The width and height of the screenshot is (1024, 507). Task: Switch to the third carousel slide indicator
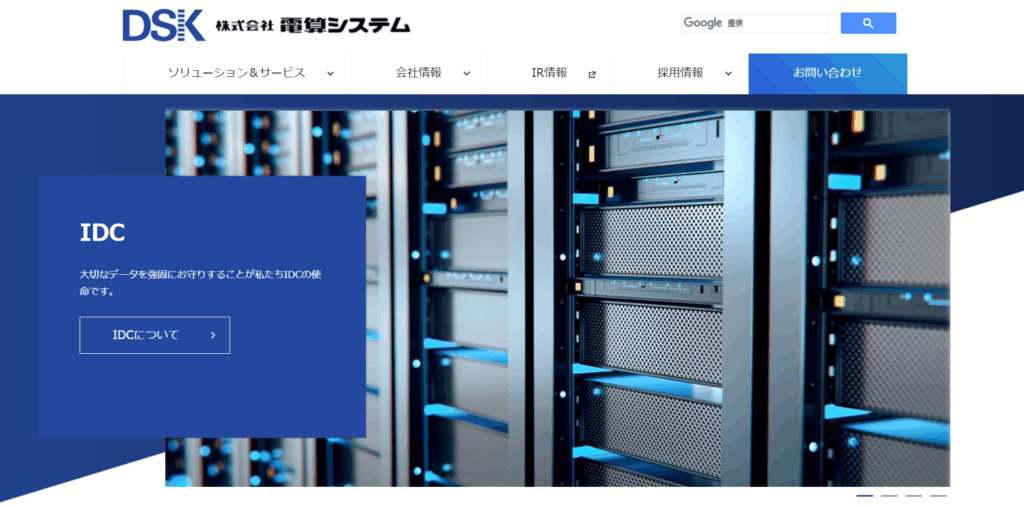coord(914,495)
